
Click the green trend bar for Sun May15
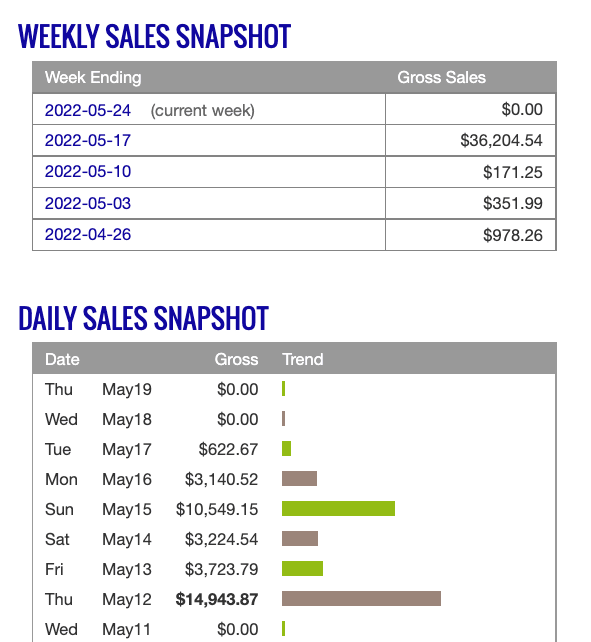(338, 509)
